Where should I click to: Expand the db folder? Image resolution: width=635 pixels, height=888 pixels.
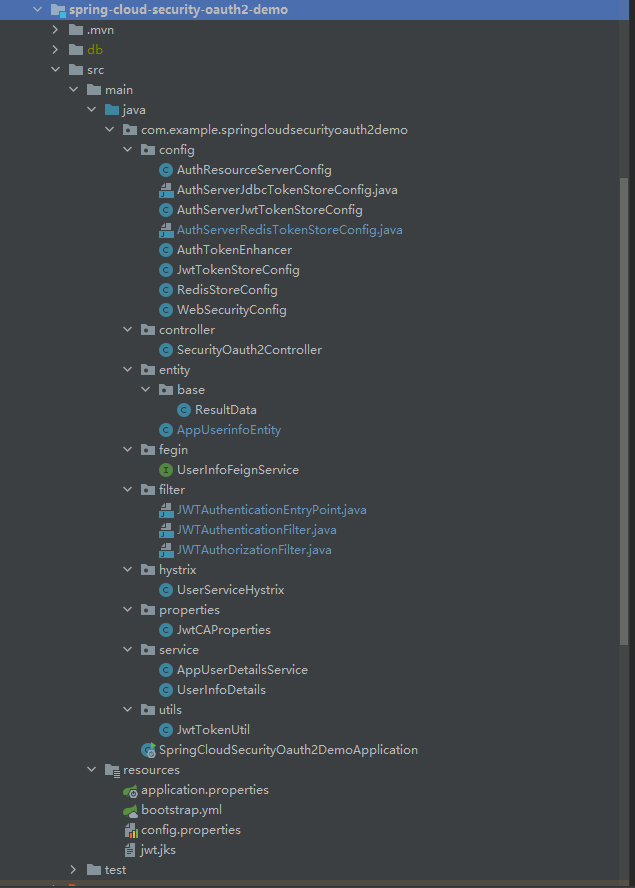coord(56,50)
